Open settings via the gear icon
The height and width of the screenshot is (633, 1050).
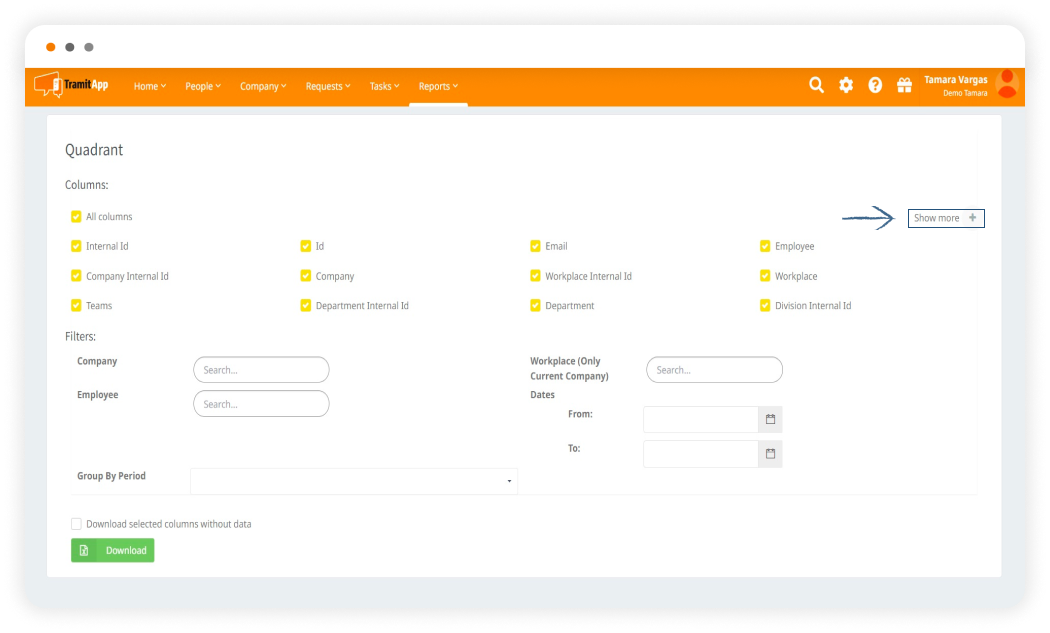point(846,86)
